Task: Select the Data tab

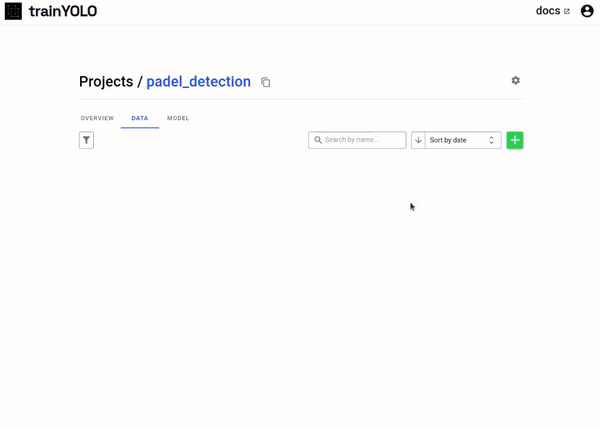Action: point(140,118)
